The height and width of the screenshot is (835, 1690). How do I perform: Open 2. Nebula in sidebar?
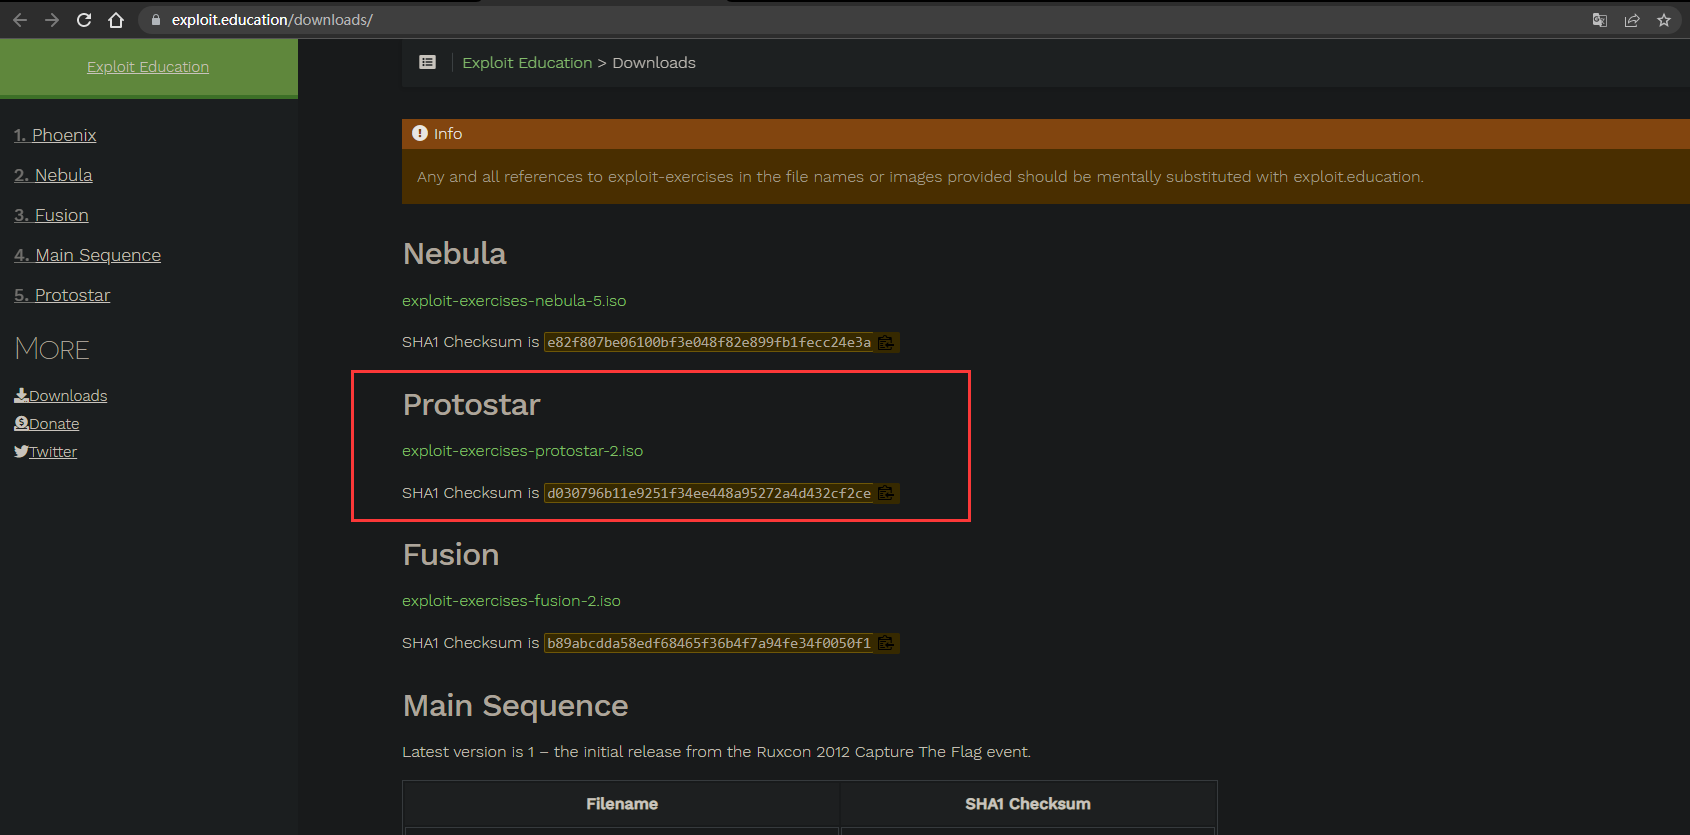point(53,175)
